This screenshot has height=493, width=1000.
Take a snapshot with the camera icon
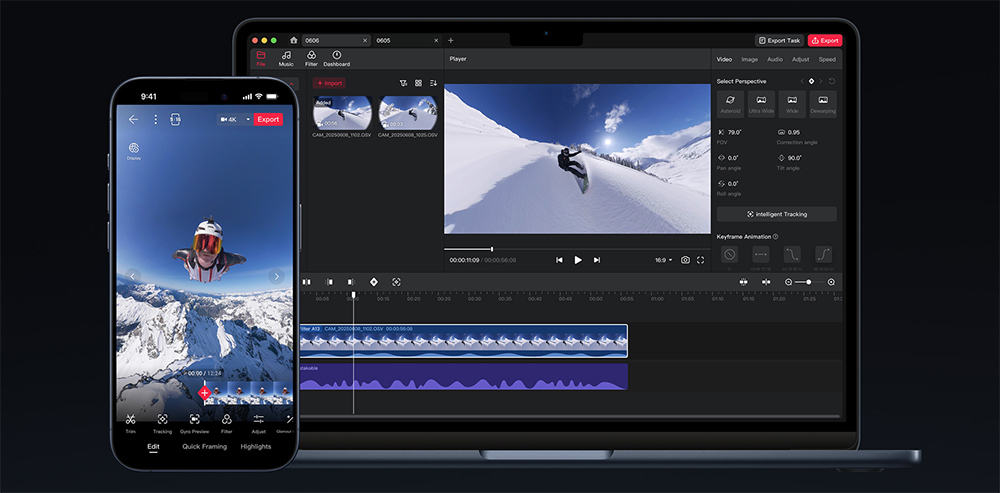685,260
